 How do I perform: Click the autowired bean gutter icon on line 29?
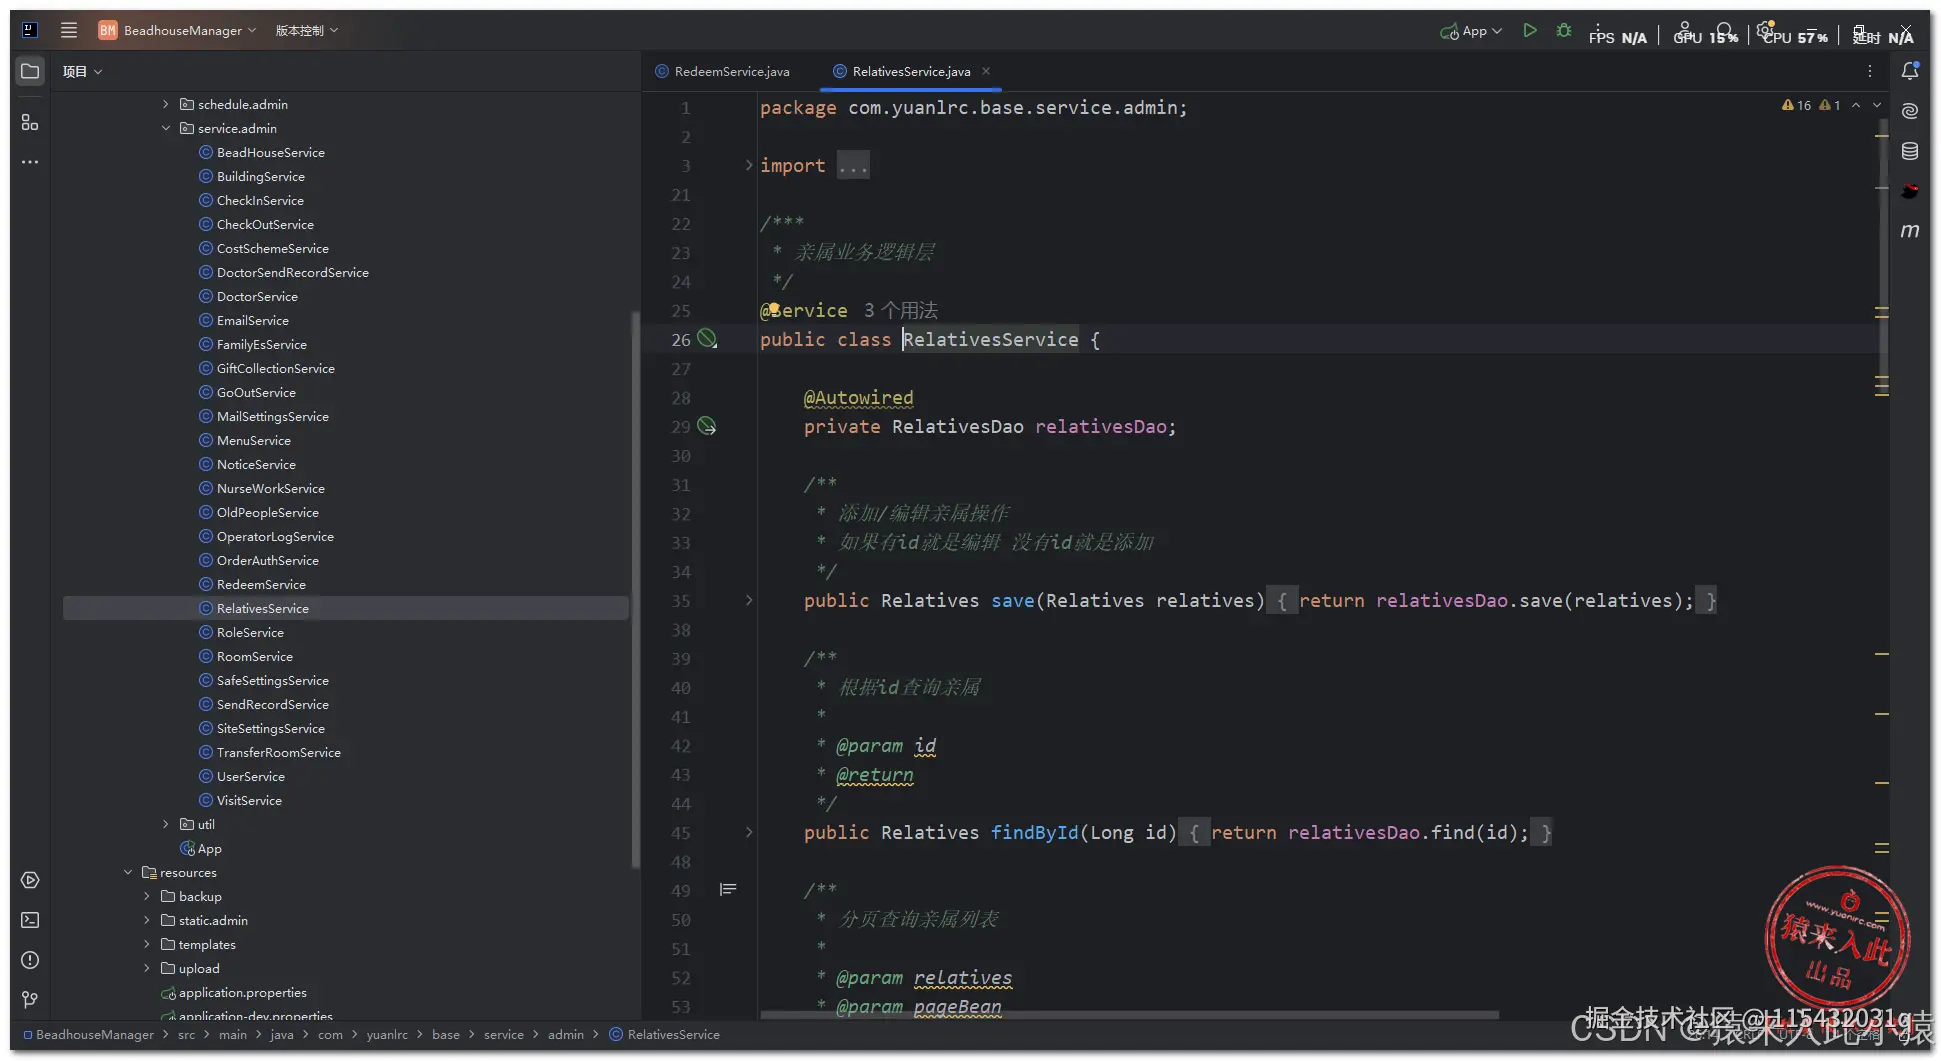[707, 426]
